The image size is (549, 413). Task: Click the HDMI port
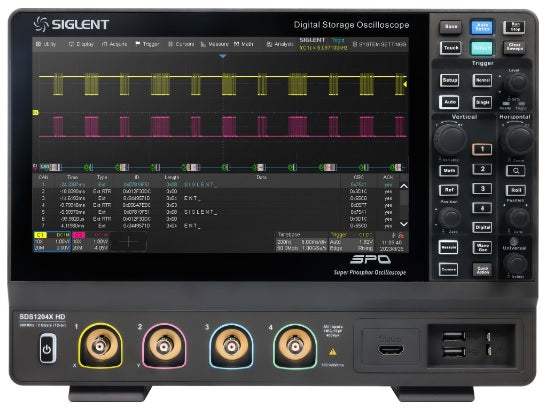coord(391,349)
